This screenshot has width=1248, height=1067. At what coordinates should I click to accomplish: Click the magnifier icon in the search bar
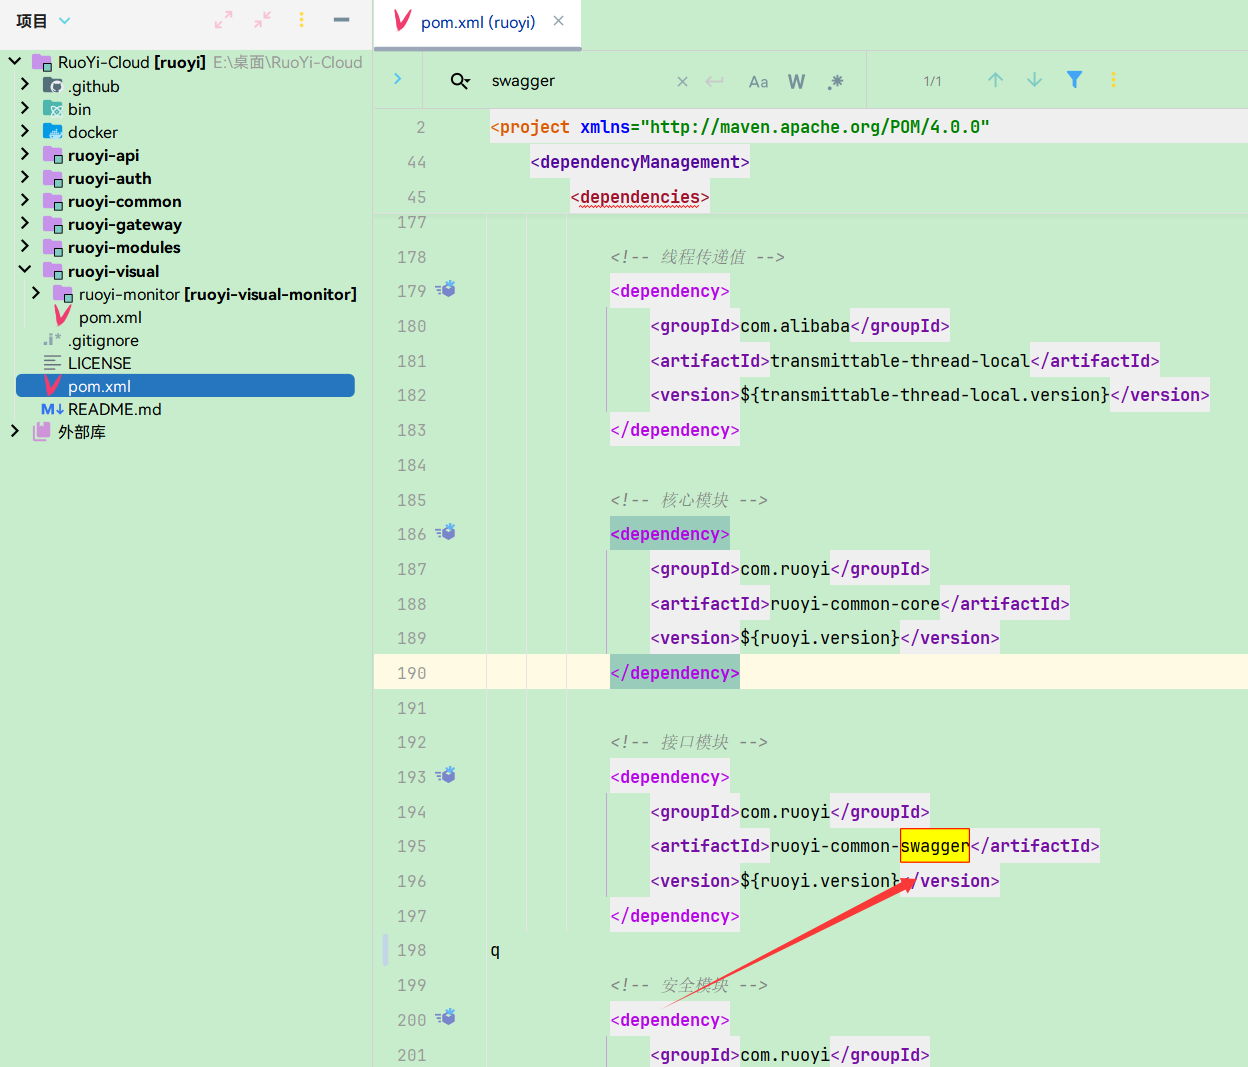coord(459,81)
